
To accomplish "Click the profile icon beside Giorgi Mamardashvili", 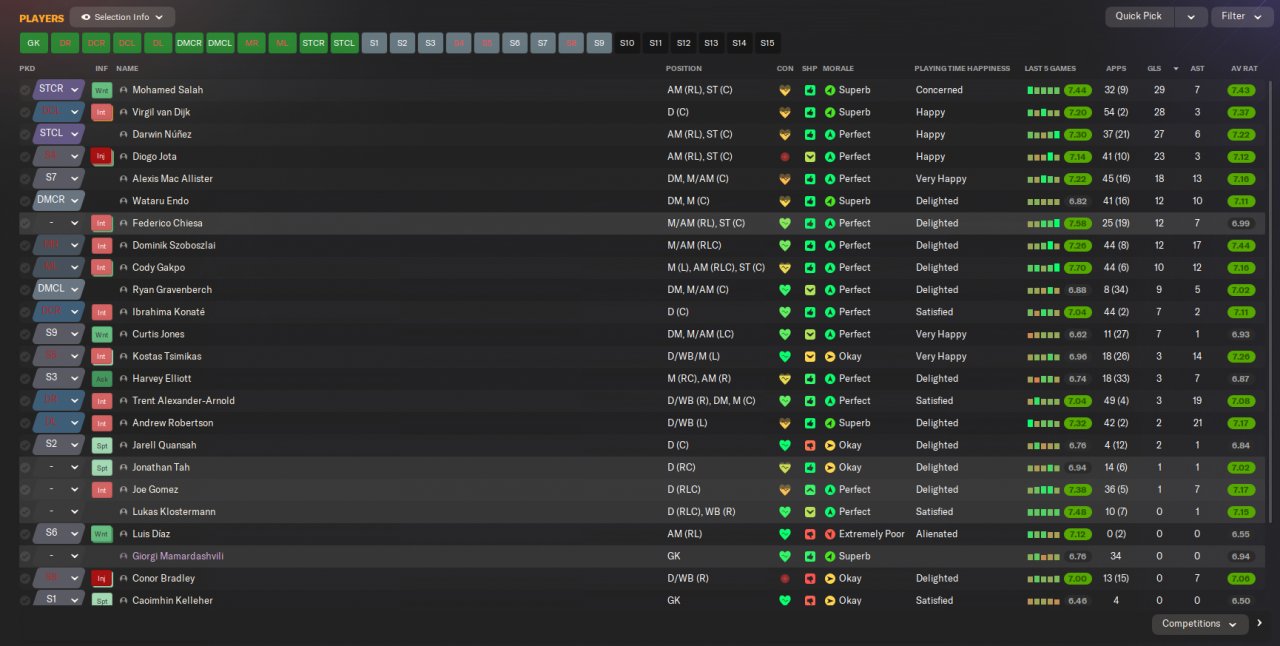I will coord(124,556).
